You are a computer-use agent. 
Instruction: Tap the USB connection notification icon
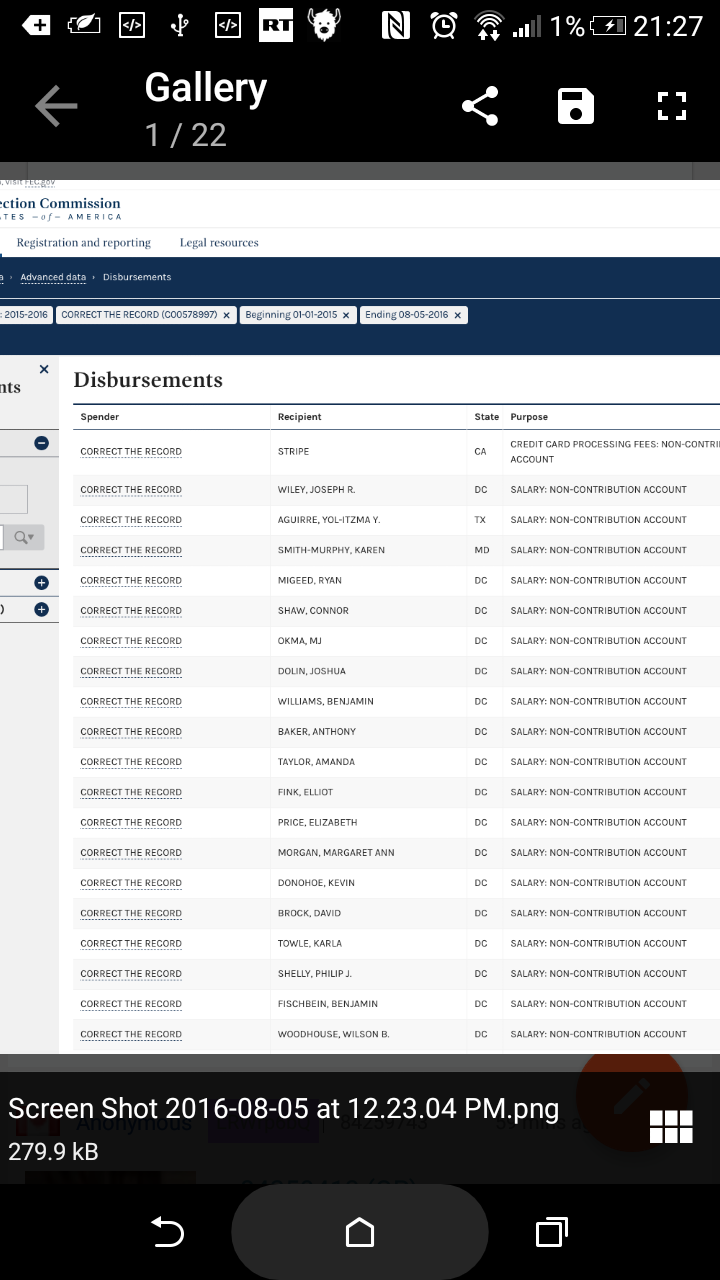pos(180,26)
